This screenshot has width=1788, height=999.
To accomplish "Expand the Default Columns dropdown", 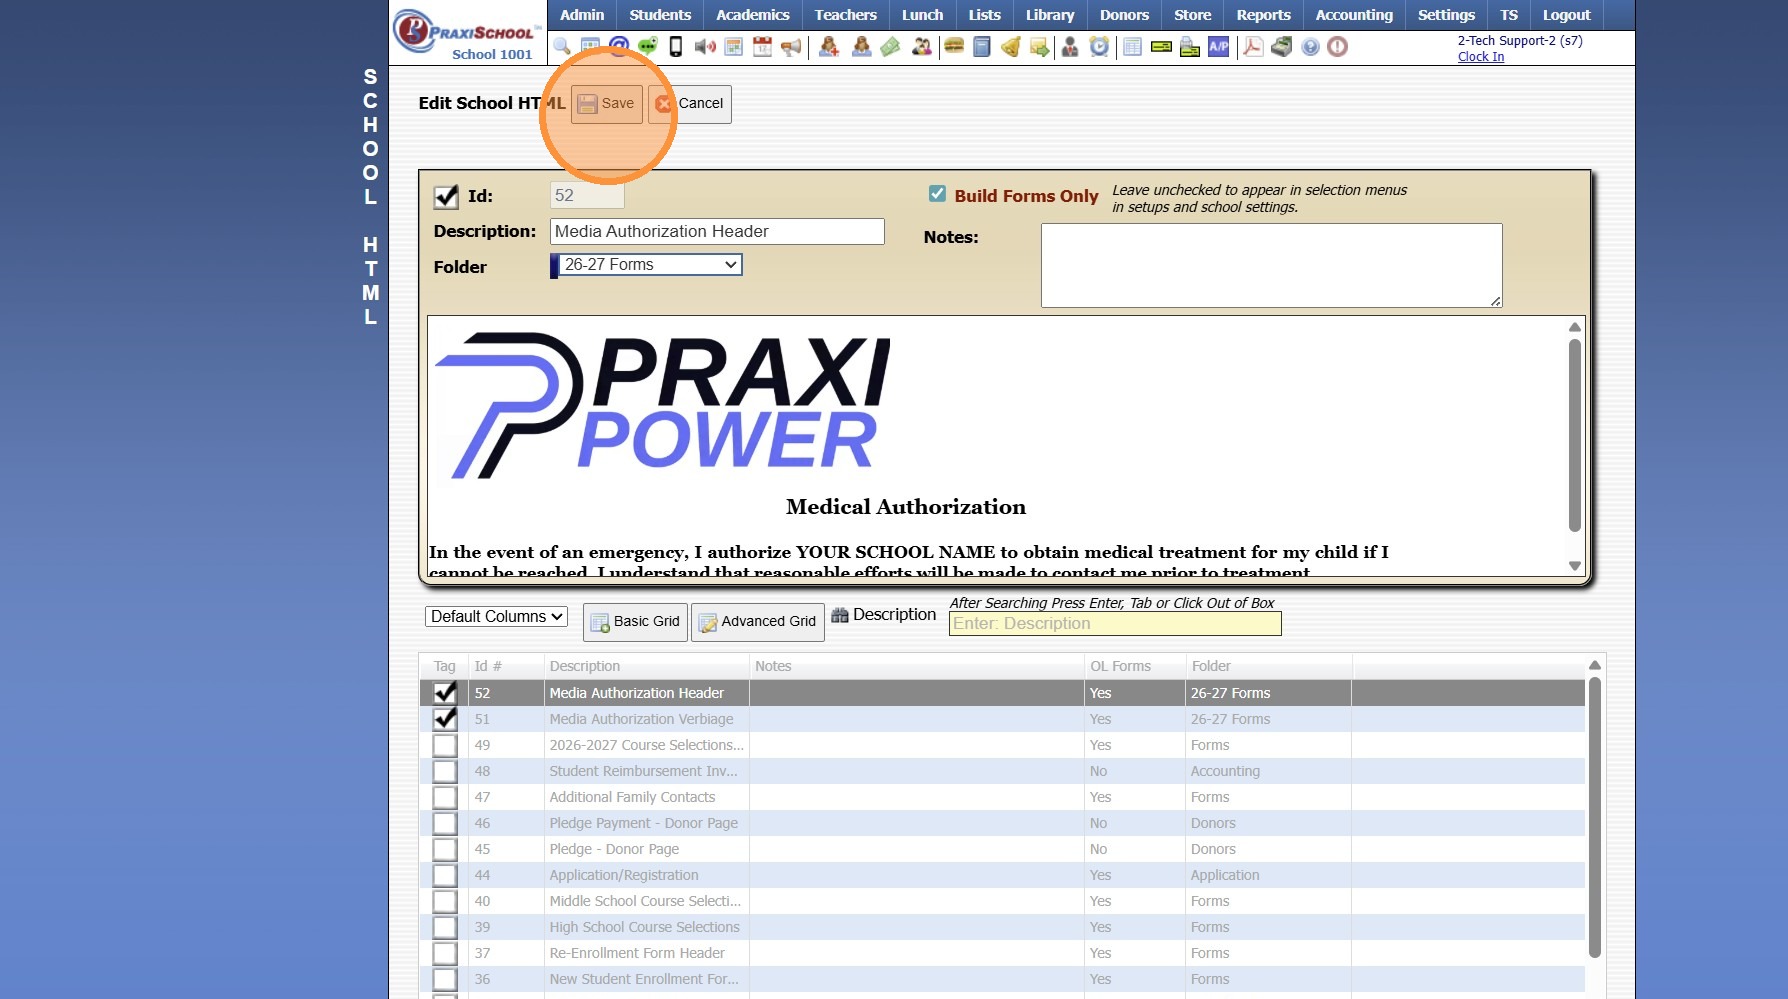I will tap(496, 617).
